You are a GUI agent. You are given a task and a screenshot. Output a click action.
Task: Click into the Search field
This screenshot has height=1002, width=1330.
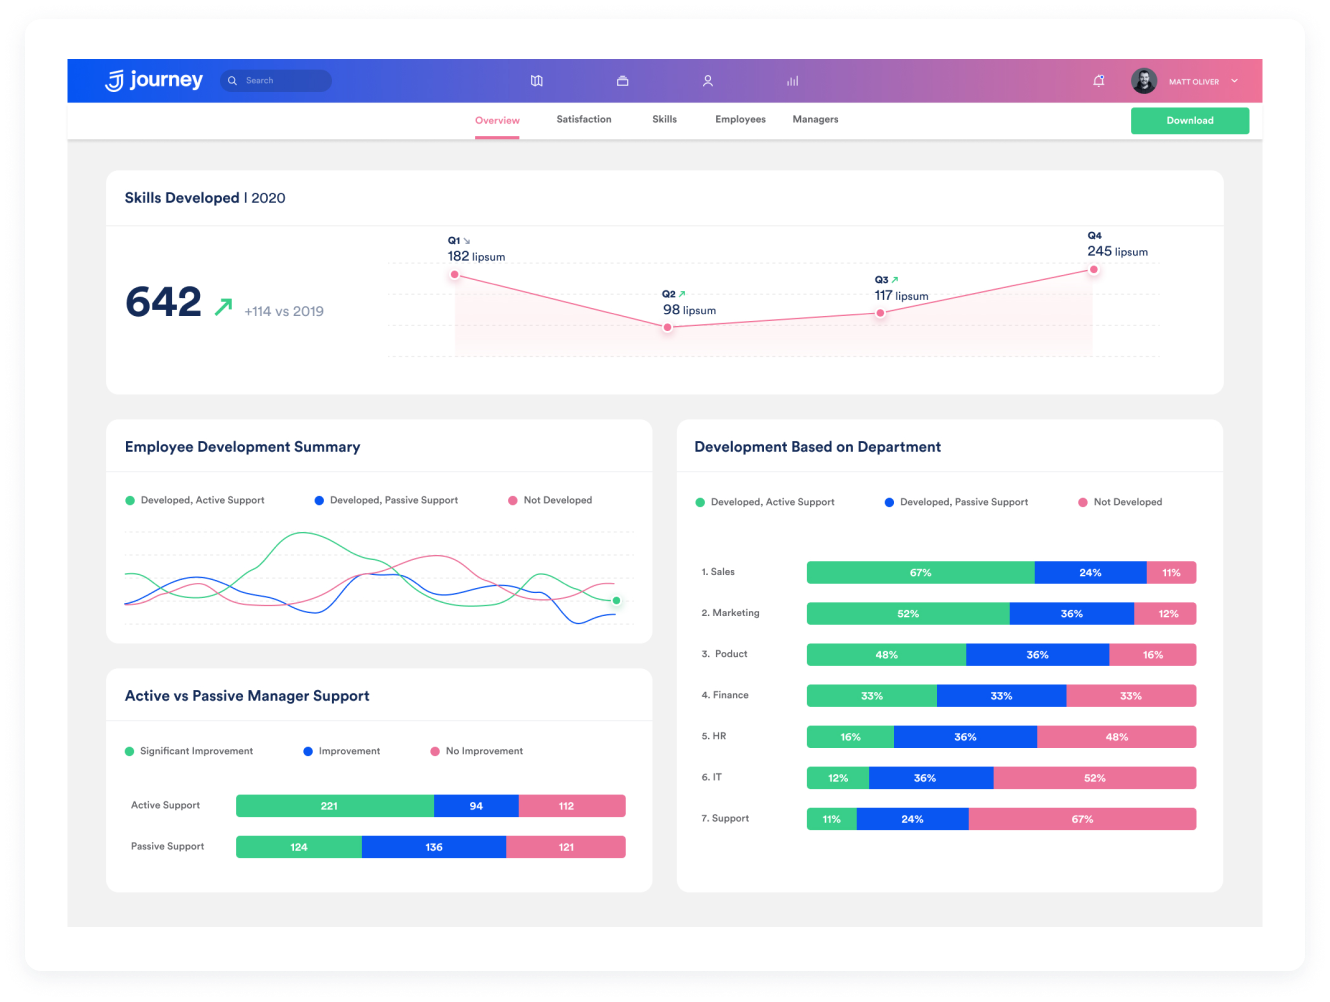276,81
